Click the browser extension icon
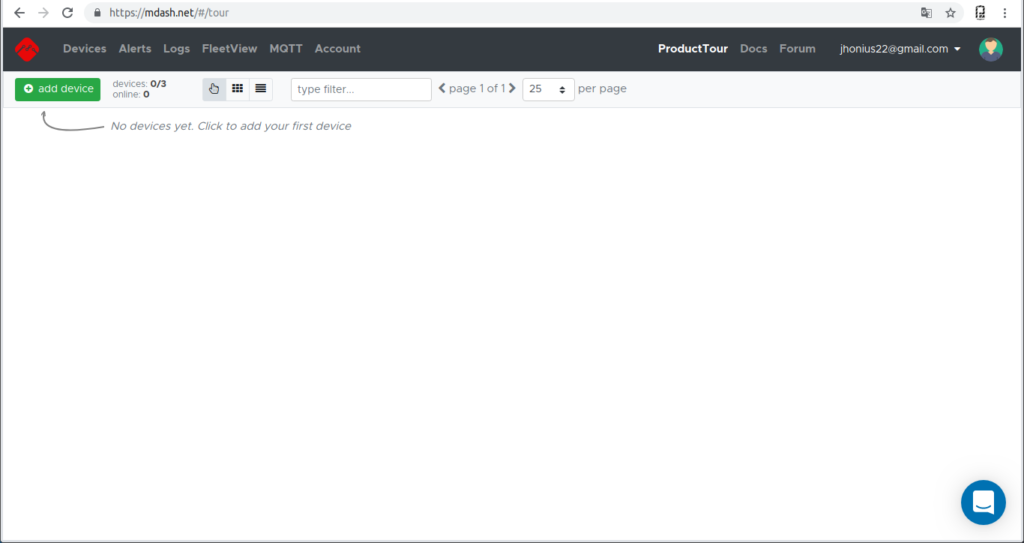 [980, 12]
